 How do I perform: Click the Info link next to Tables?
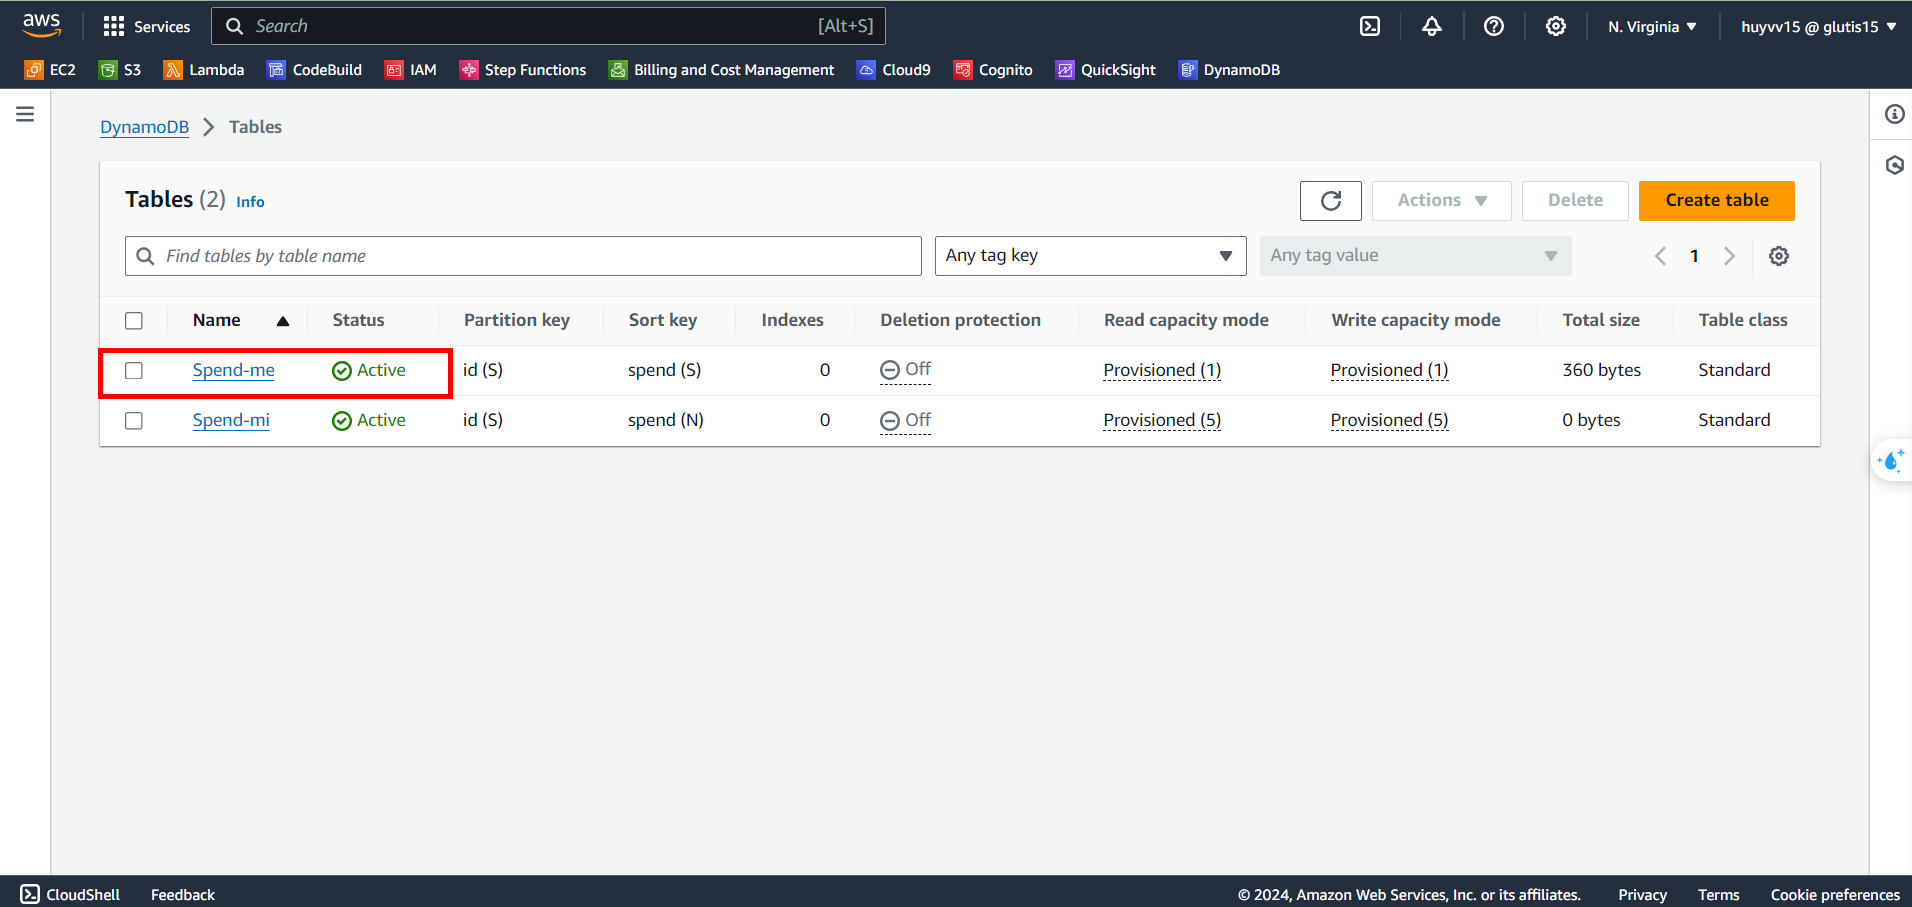tap(250, 202)
